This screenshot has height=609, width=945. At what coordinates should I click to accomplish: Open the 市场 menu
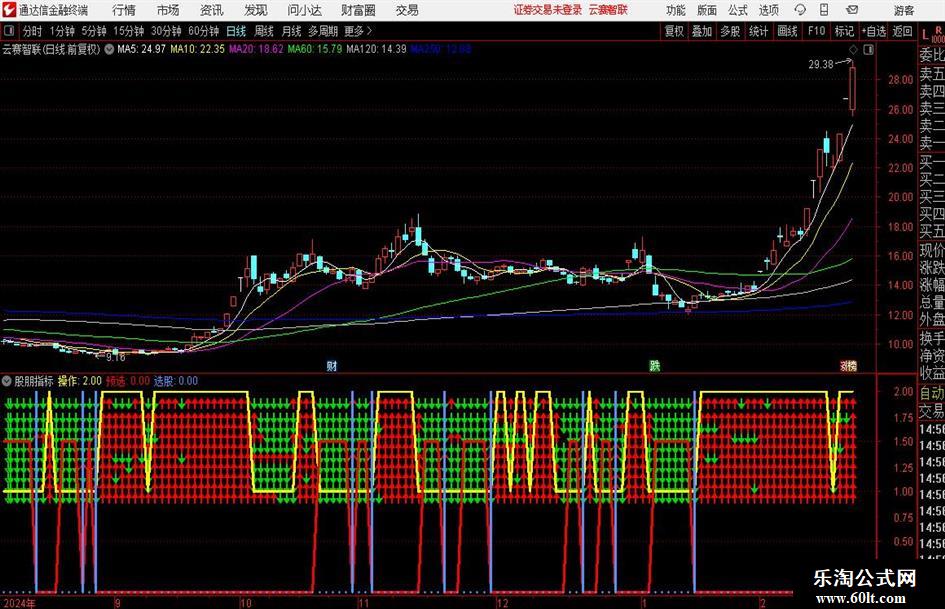pyautogui.click(x=168, y=10)
